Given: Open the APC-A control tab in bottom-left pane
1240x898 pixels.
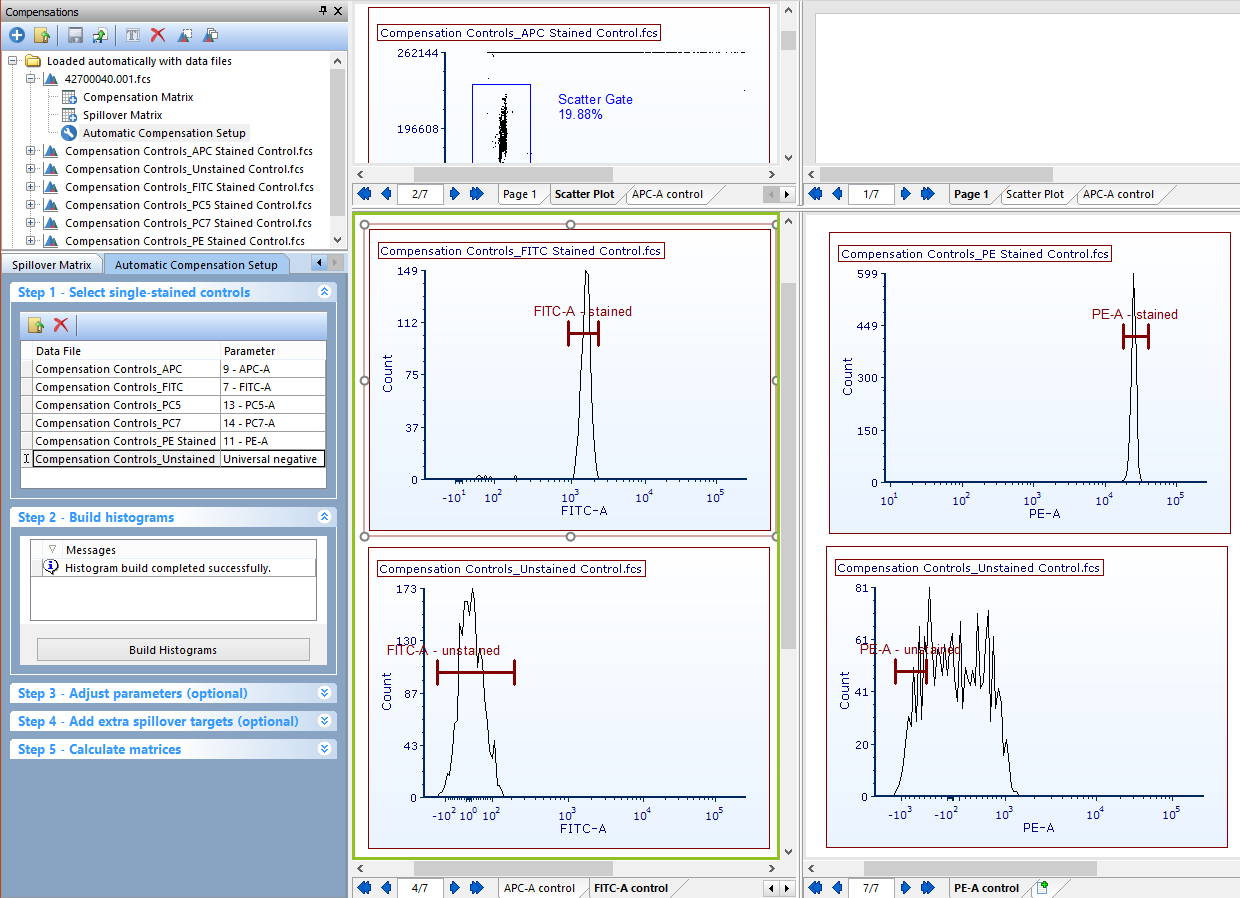Looking at the screenshot, I should pyautogui.click(x=540, y=888).
